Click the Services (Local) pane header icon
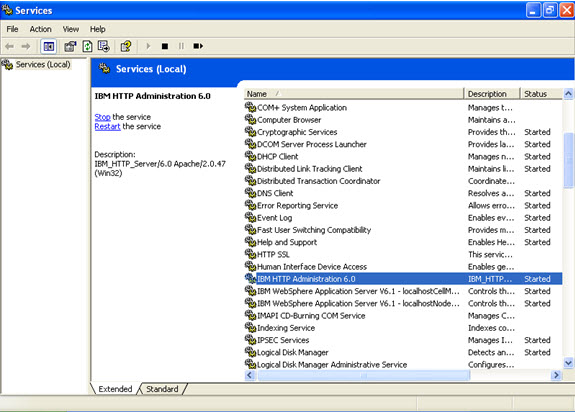The height and width of the screenshot is (412, 575). 104,69
